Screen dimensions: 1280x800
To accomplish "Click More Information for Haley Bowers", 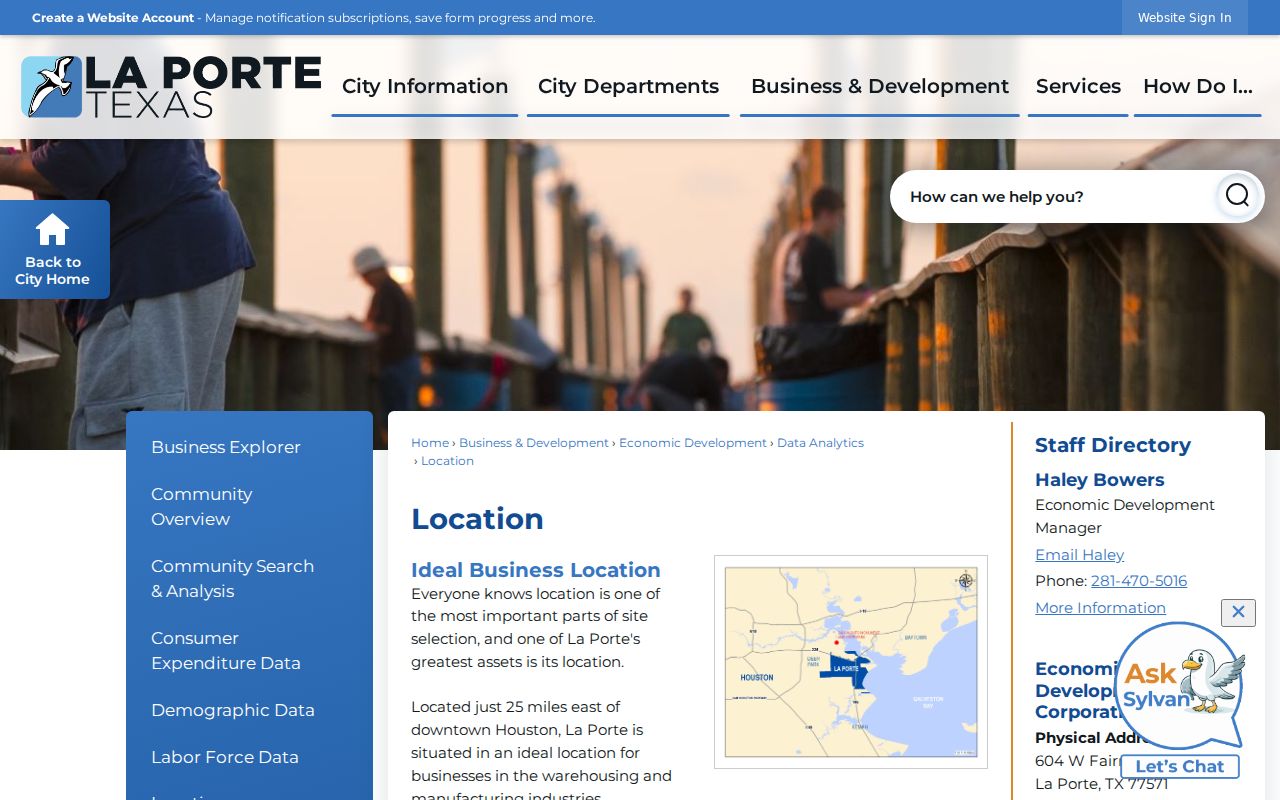I will click(1100, 607).
